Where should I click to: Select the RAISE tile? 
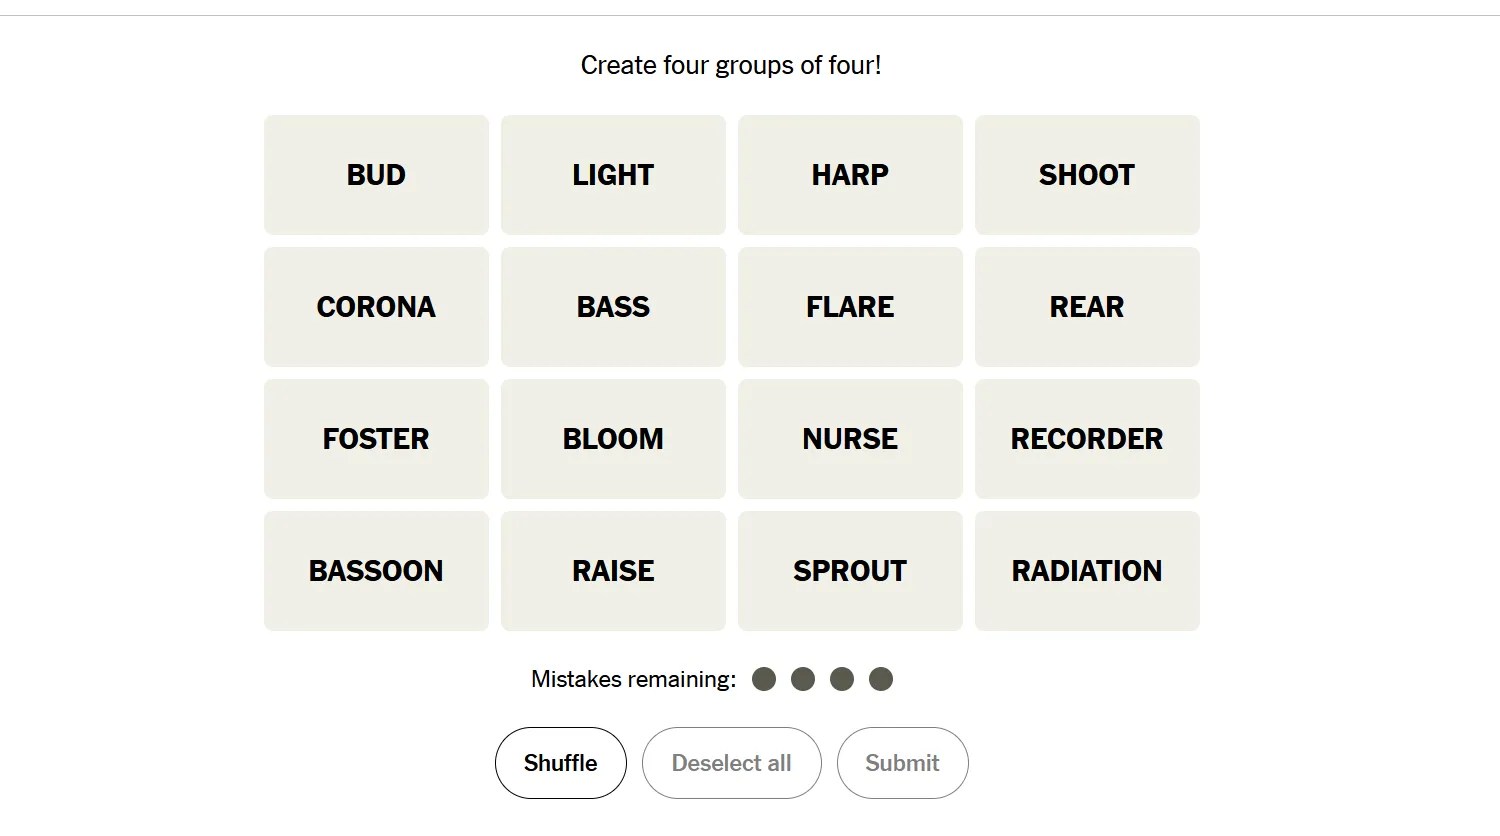[613, 571]
